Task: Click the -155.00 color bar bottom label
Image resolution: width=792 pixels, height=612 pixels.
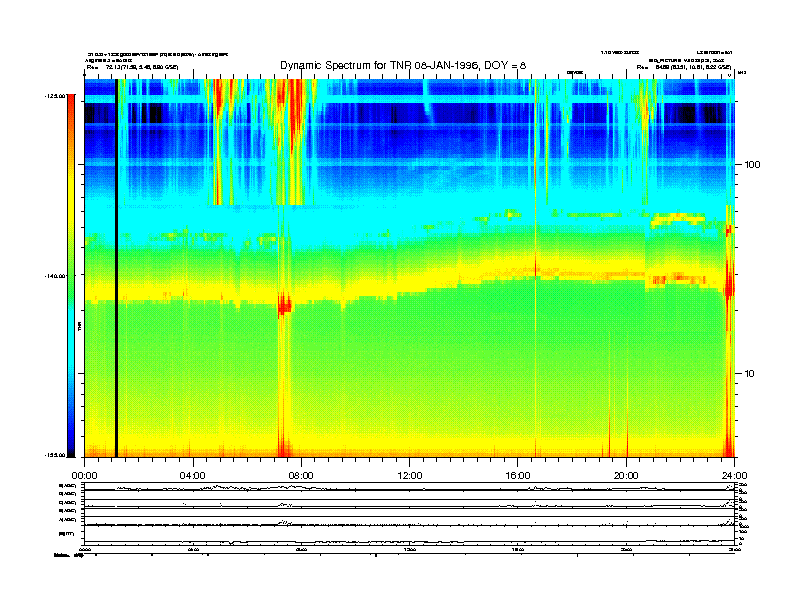Action: point(55,455)
